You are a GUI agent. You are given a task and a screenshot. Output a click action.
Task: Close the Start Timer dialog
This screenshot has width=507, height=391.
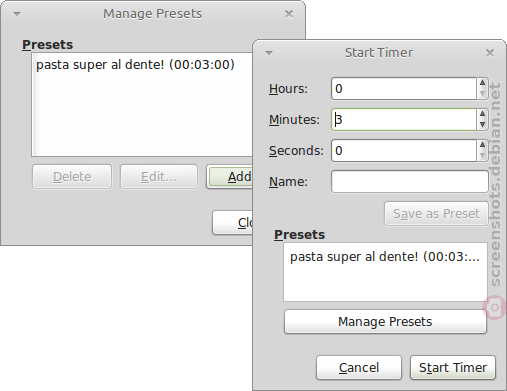click(490, 53)
